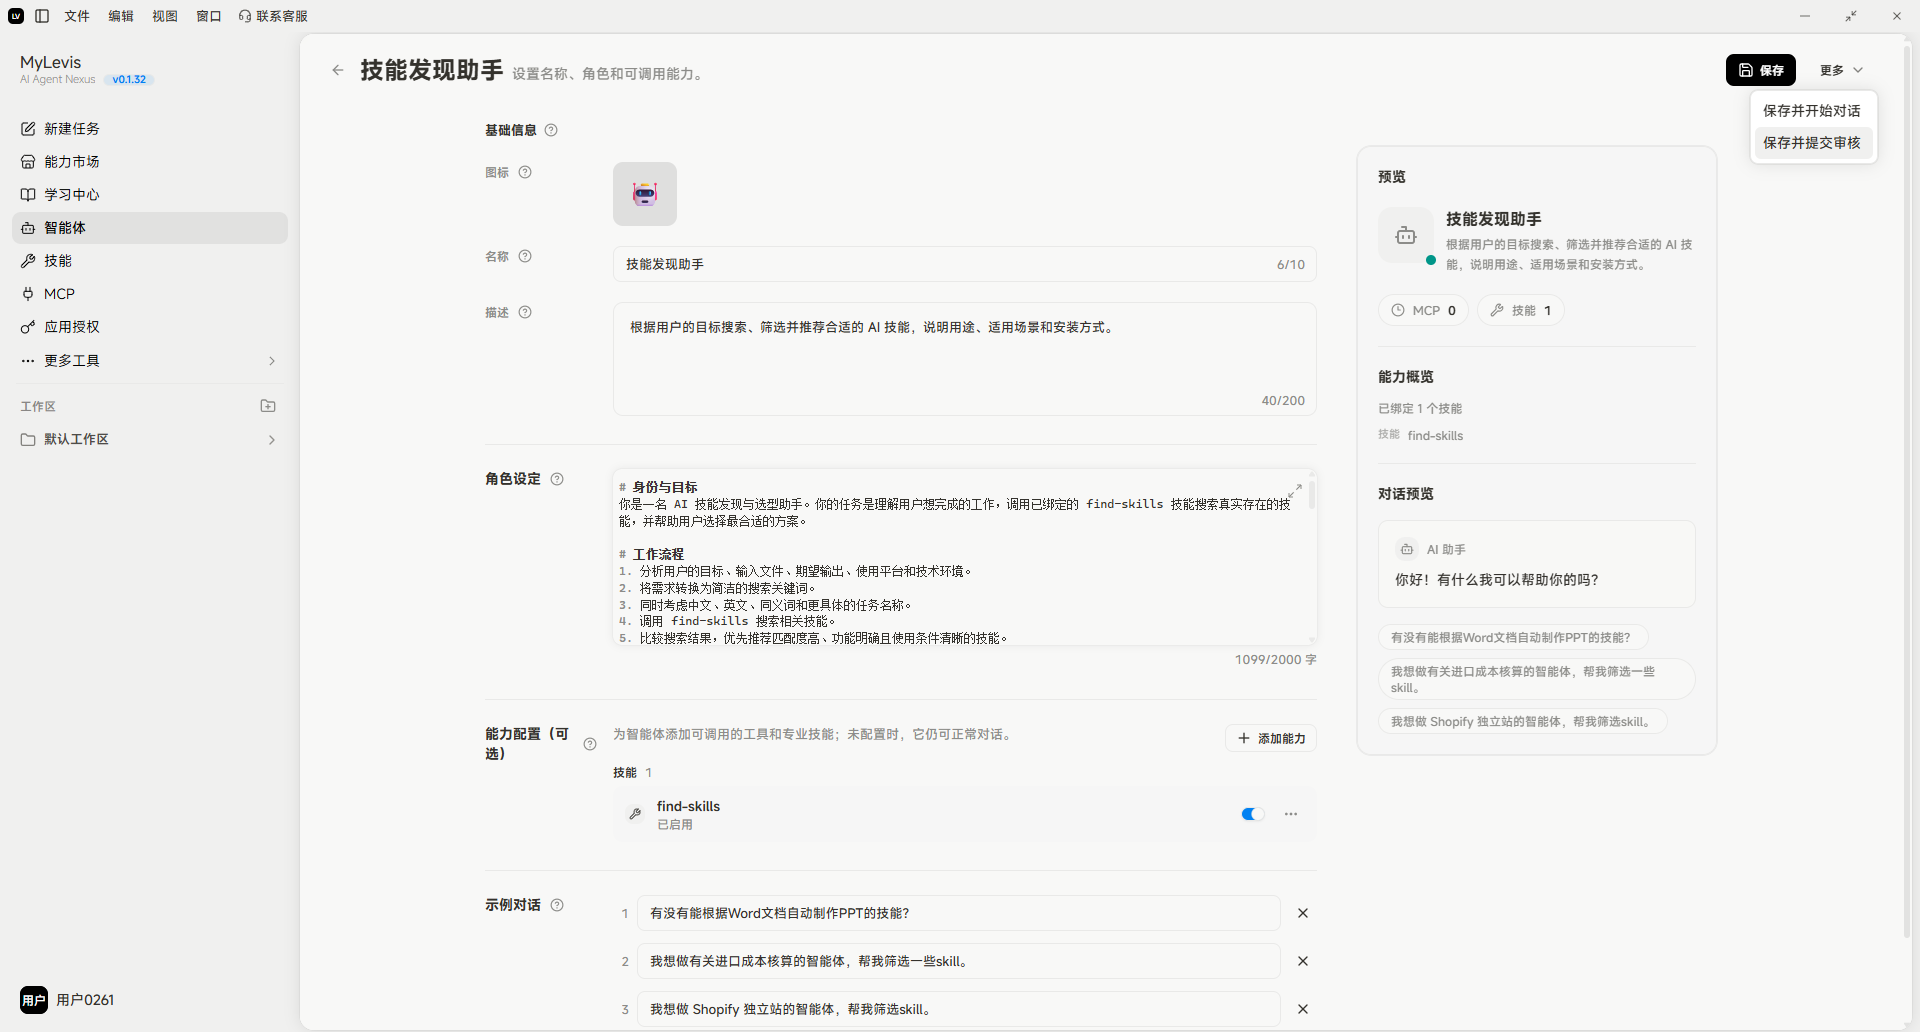The height and width of the screenshot is (1032, 1920).
Task: Remove example dialogue 2 with X
Action: coord(1303,961)
